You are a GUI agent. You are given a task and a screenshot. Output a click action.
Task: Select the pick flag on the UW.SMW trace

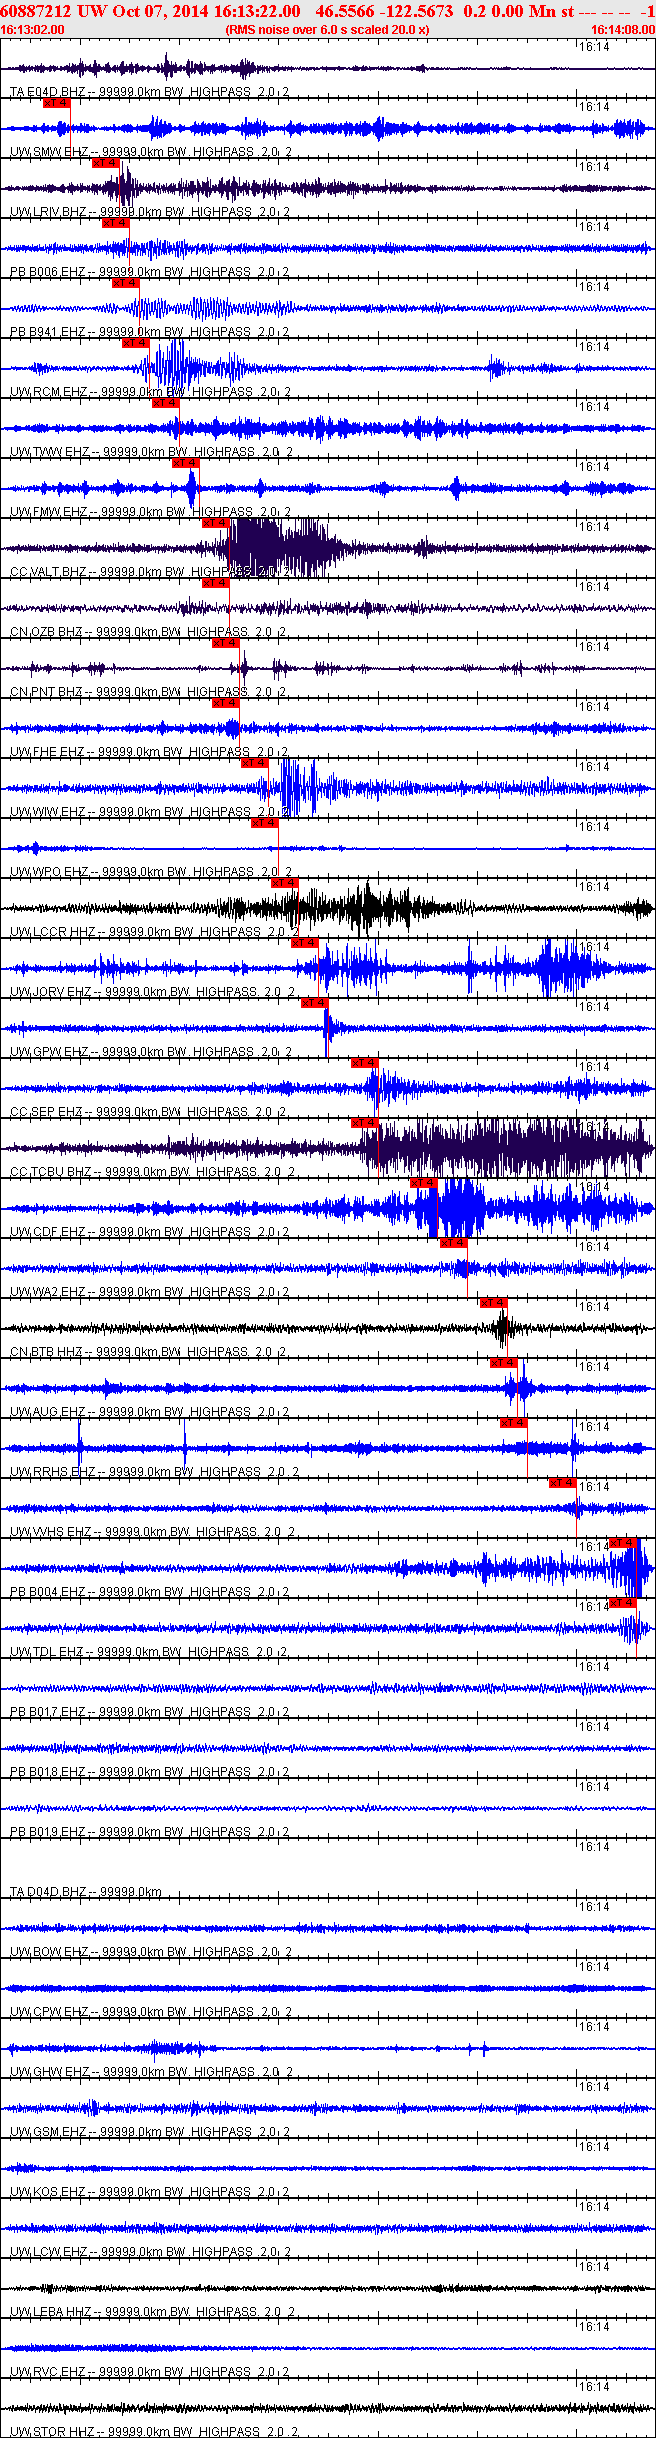click(56, 103)
